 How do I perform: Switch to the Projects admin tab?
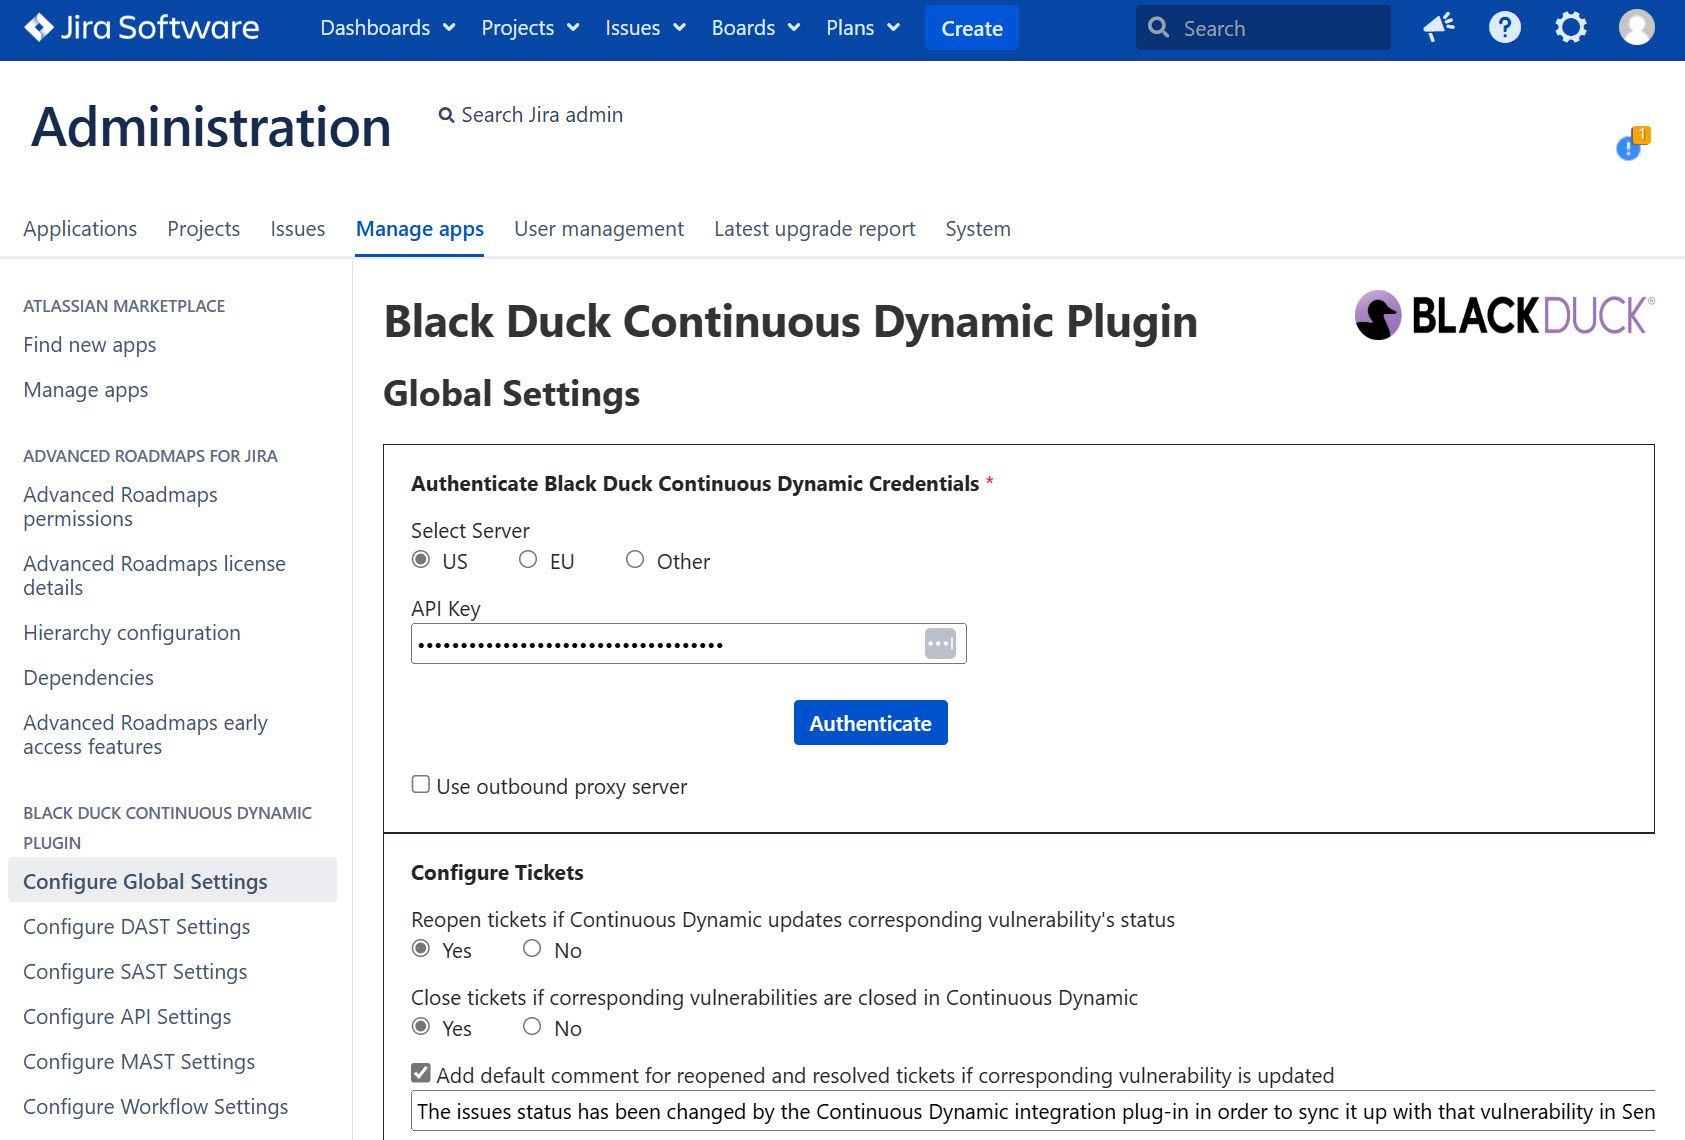click(x=204, y=229)
